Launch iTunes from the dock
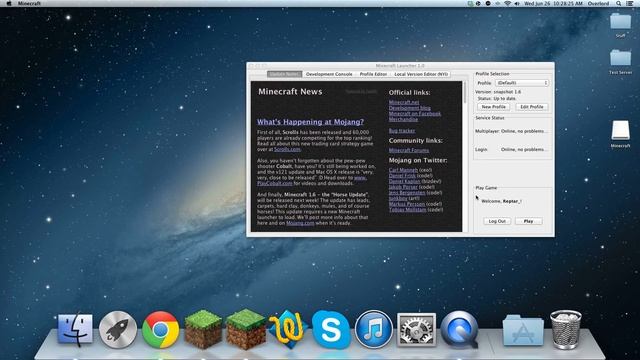 [x=373, y=329]
